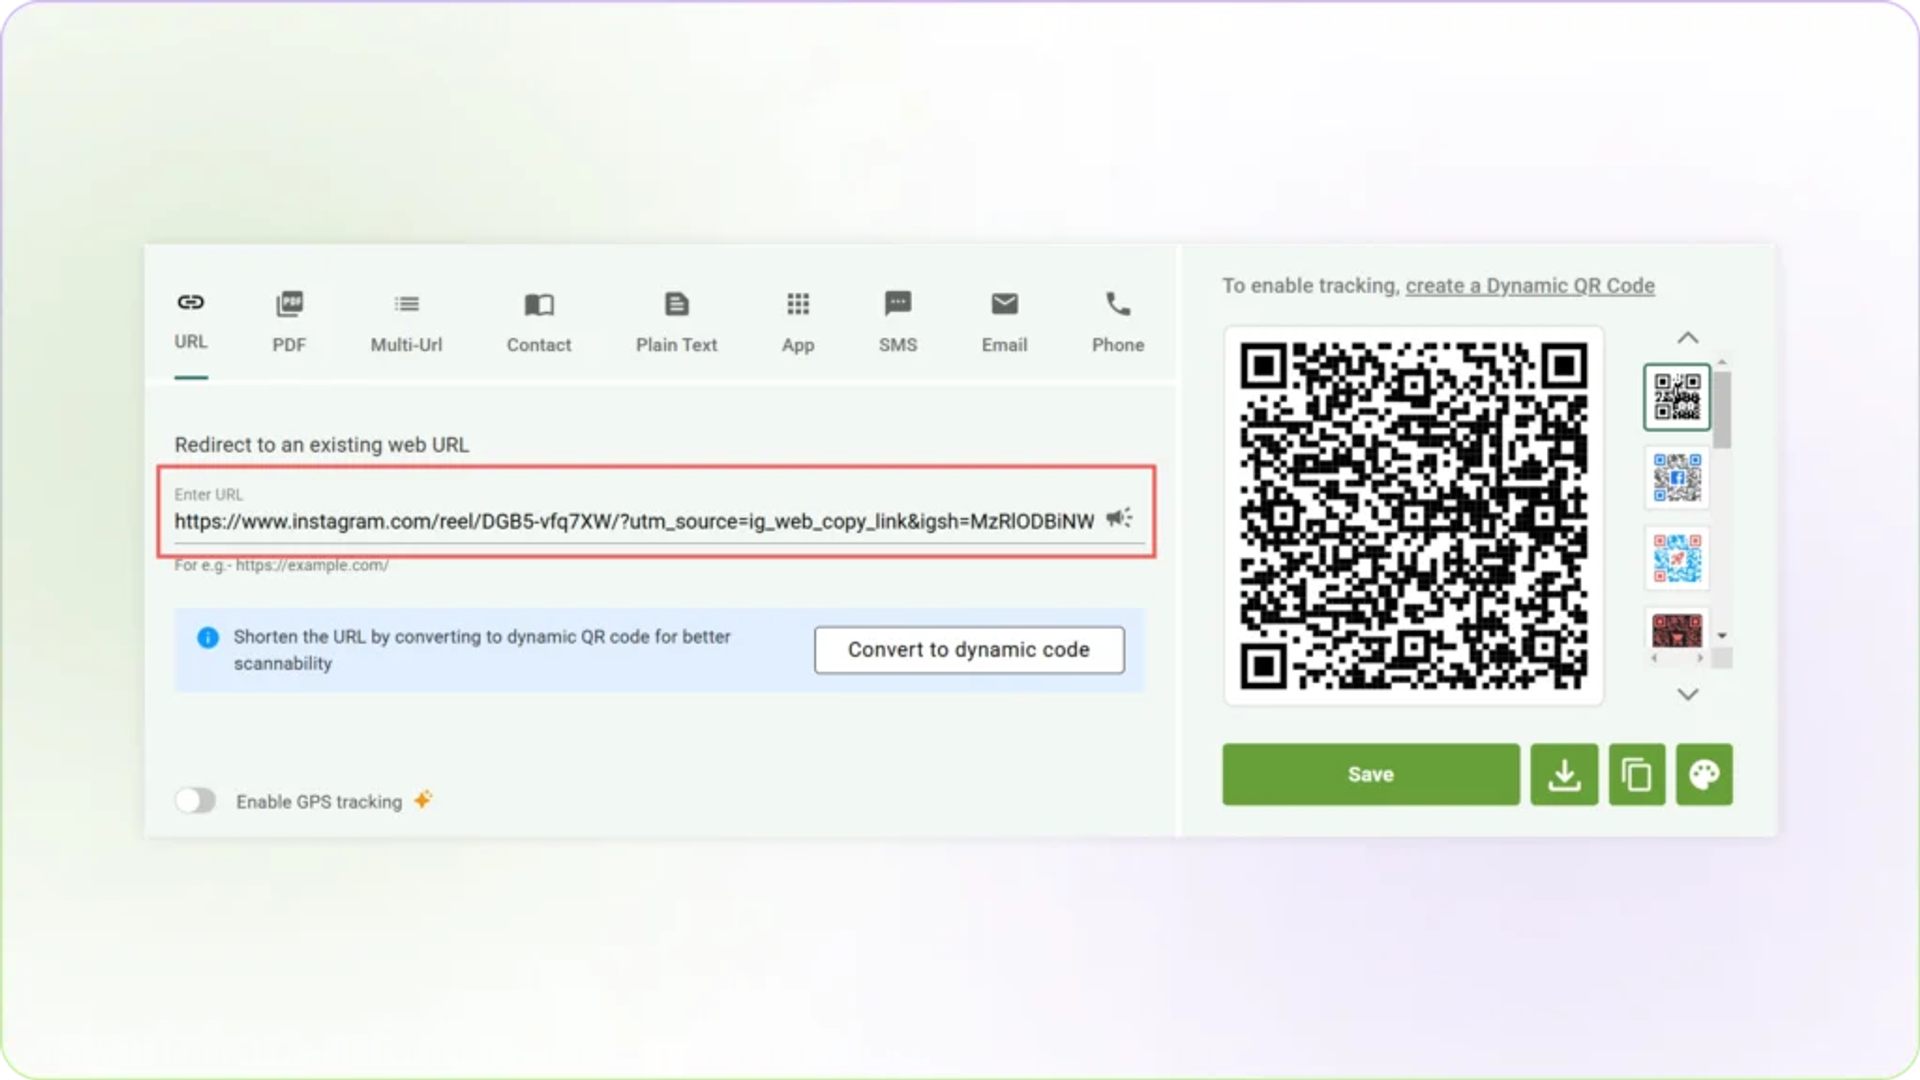
Task: Select the plain black QR template thumbnail
Action: point(1677,397)
